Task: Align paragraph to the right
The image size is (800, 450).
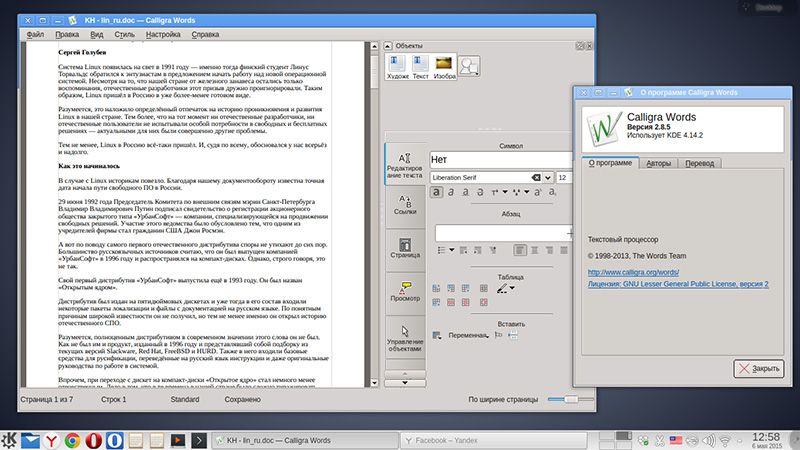Action: (x=549, y=250)
